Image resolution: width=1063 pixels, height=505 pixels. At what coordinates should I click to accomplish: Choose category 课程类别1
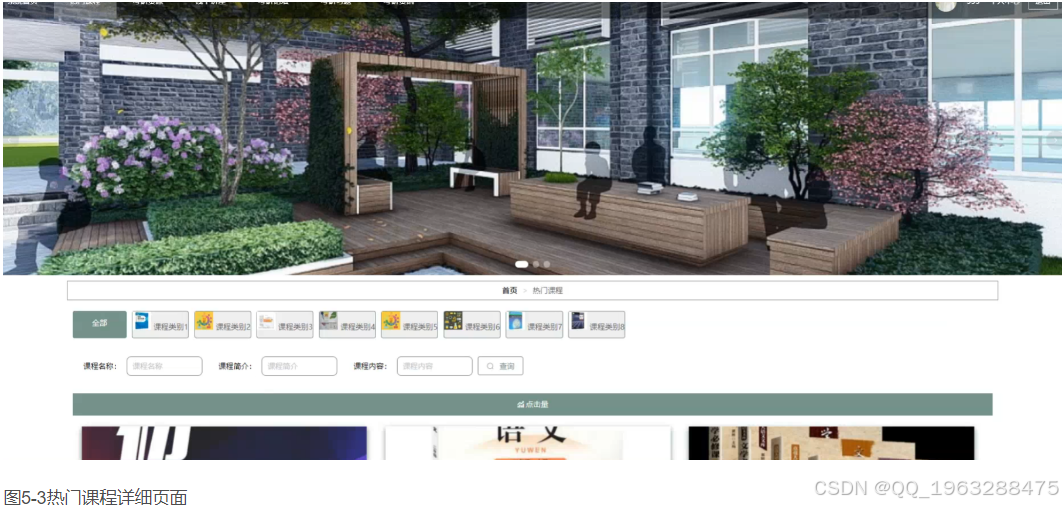pos(160,324)
